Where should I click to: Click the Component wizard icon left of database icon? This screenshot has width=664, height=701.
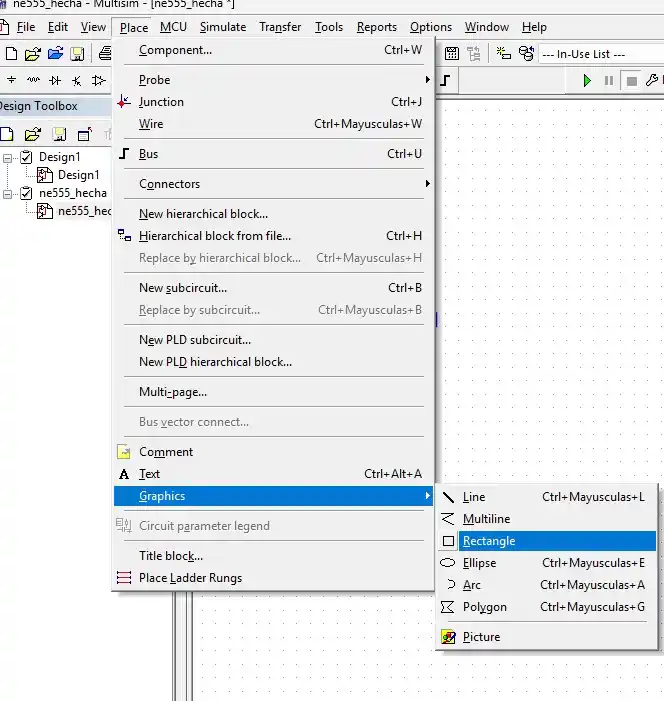click(503, 53)
